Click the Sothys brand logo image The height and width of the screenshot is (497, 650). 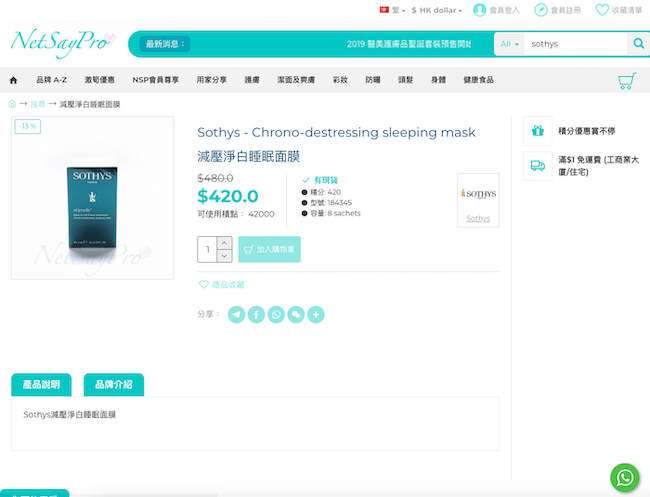[x=478, y=194]
